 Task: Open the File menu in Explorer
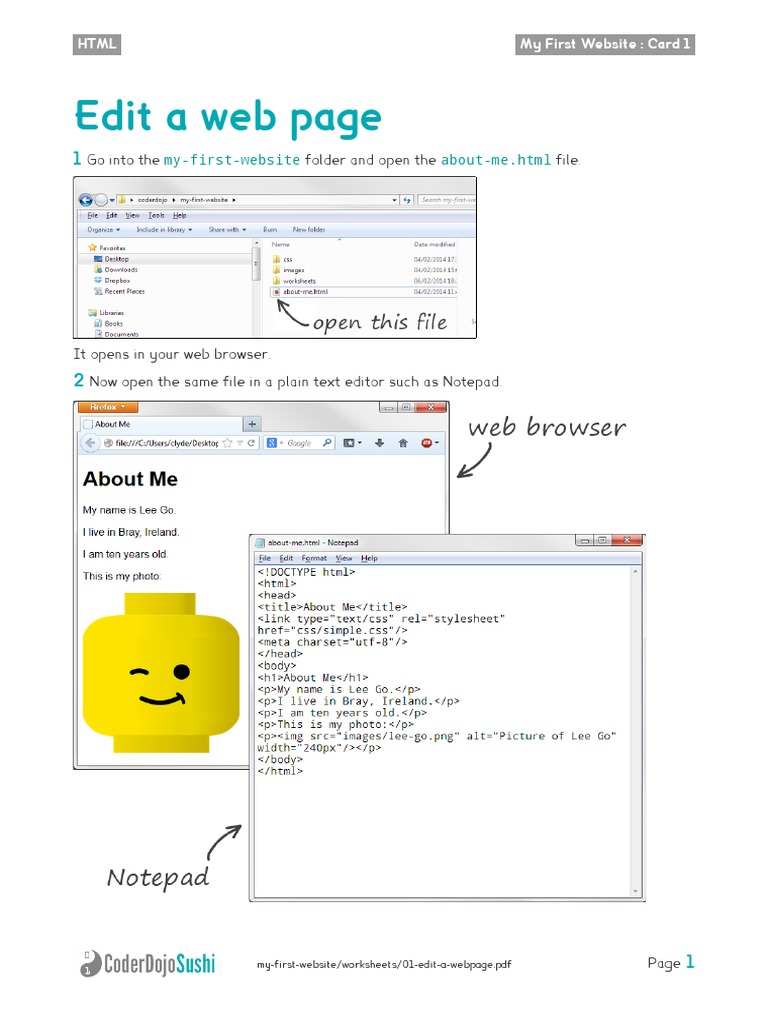93,215
